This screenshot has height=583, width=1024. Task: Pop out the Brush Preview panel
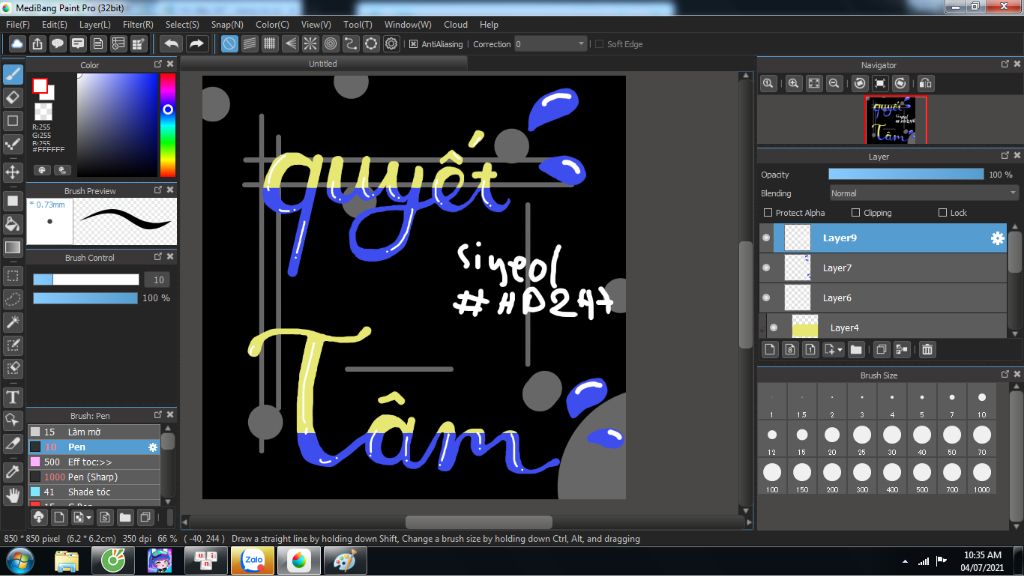point(157,190)
